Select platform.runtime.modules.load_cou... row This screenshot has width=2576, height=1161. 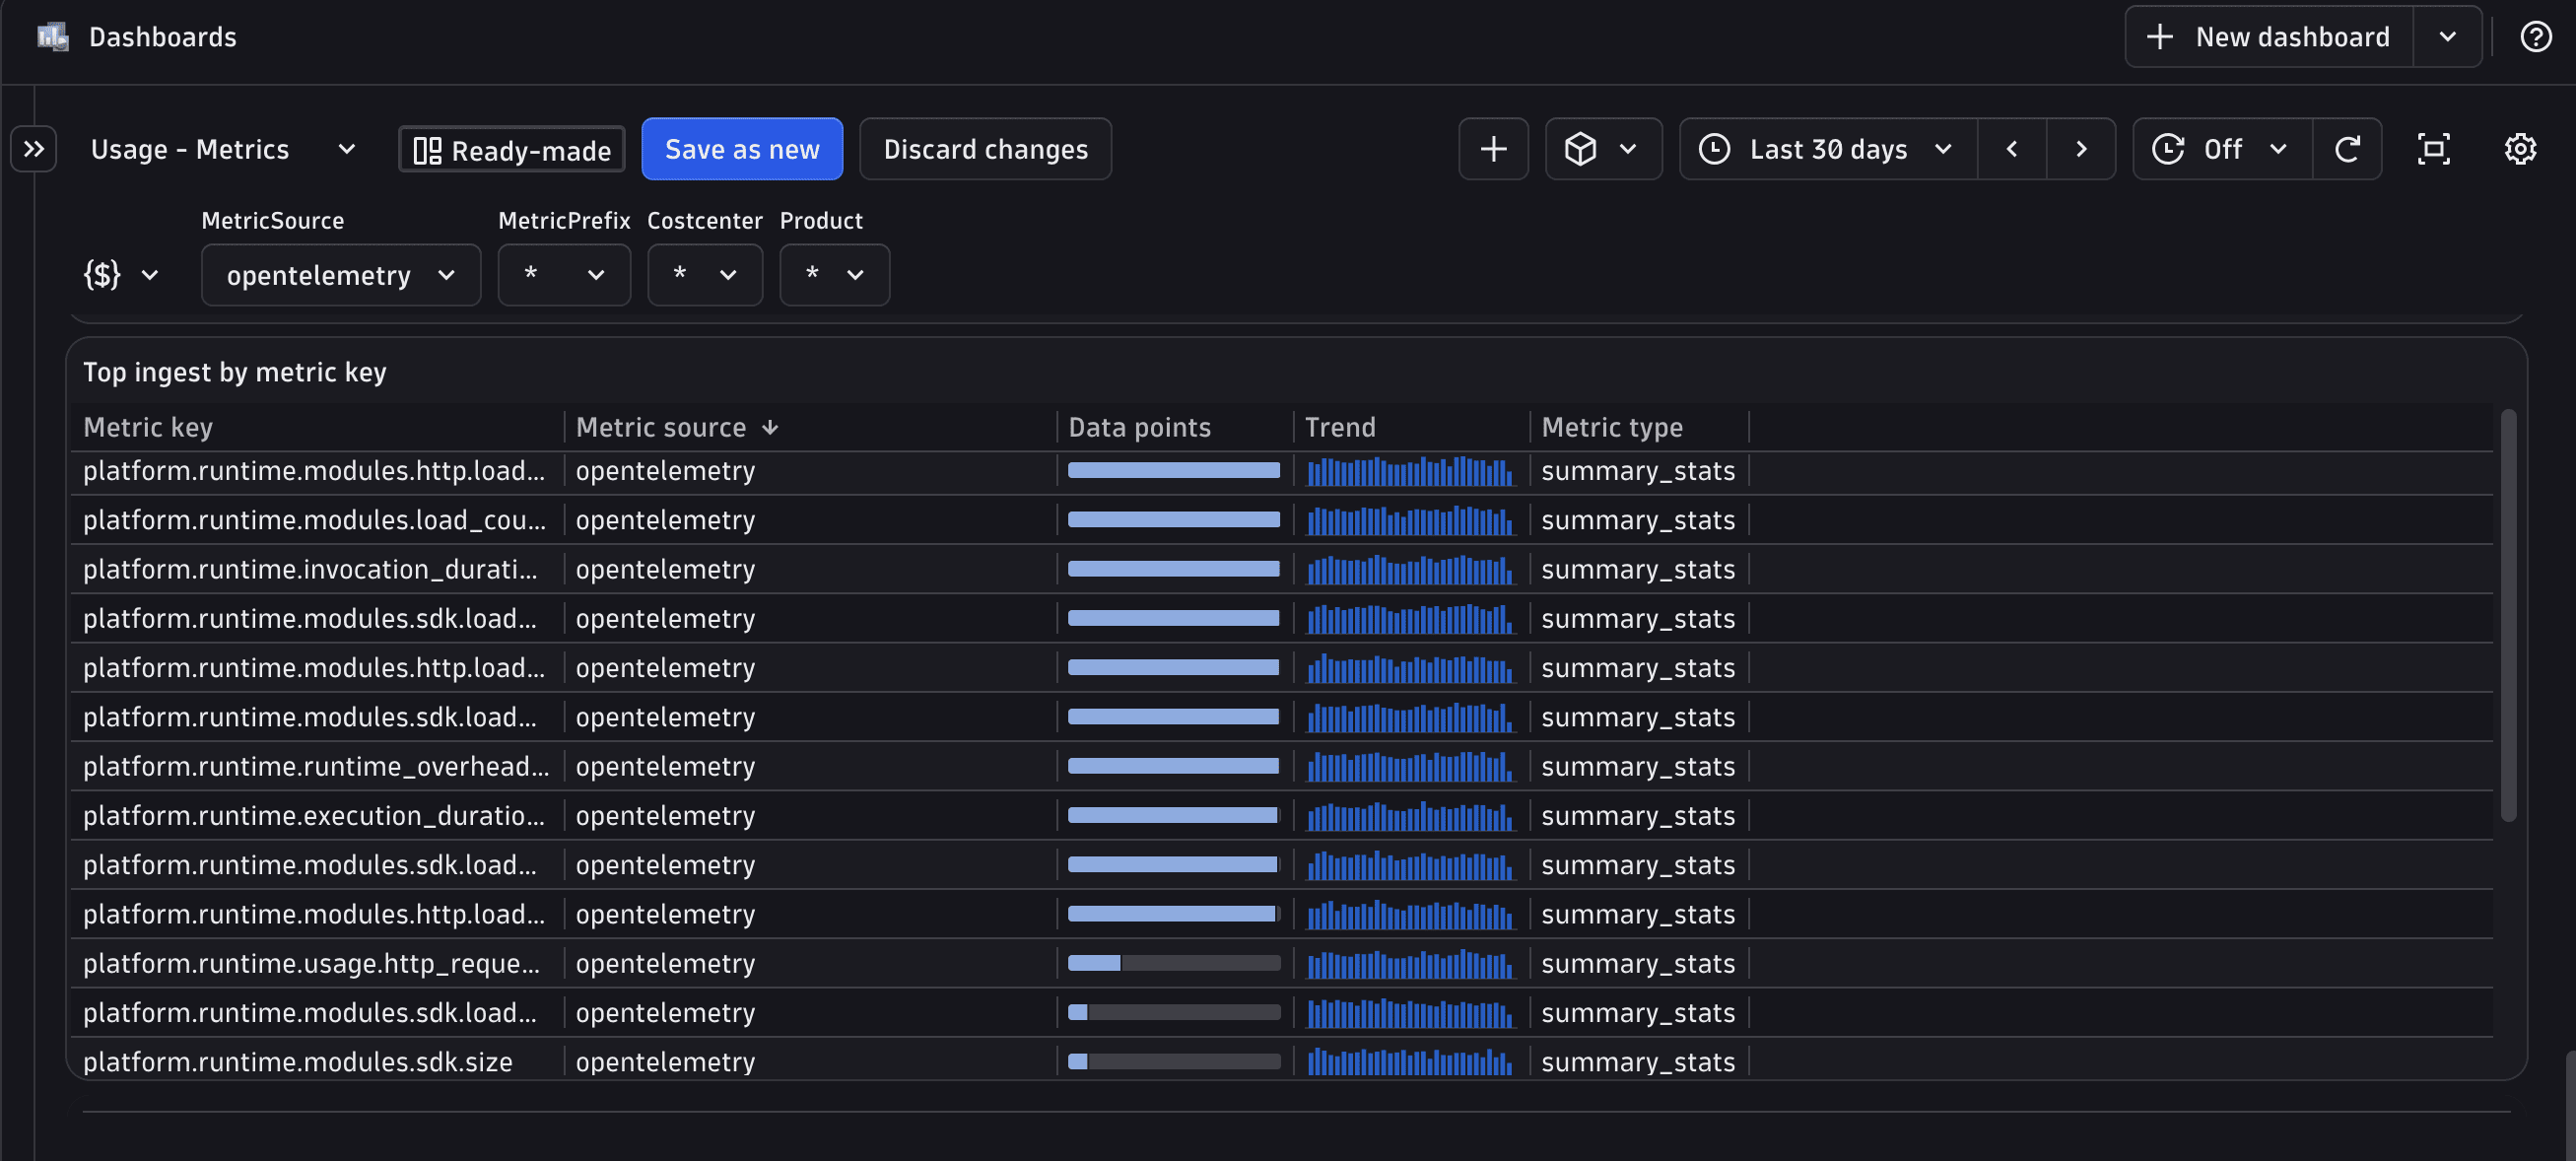click(x=1281, y=520)
